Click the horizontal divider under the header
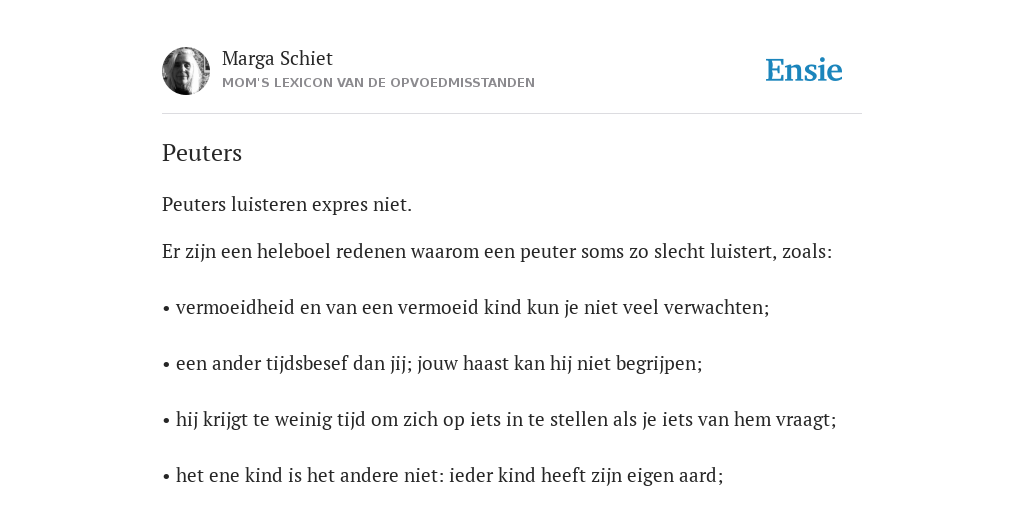This screenshot has width=1024, height=512. click(x=512, y=114)
